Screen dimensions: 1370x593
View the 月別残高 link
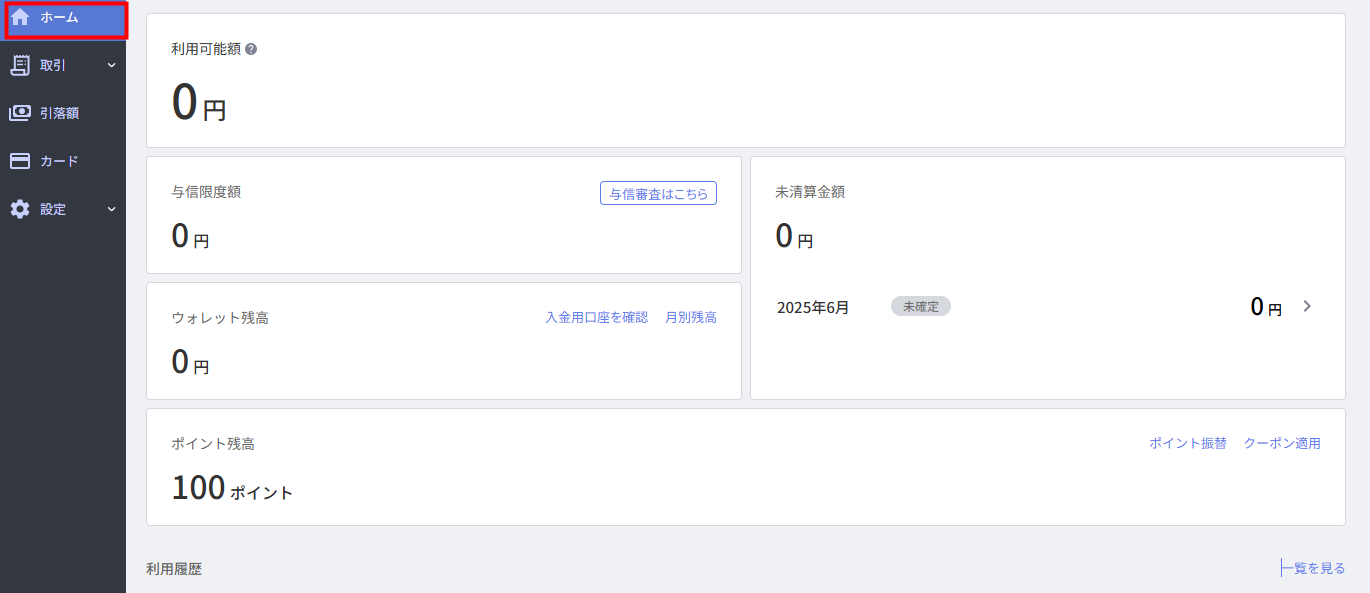[691, 318]
